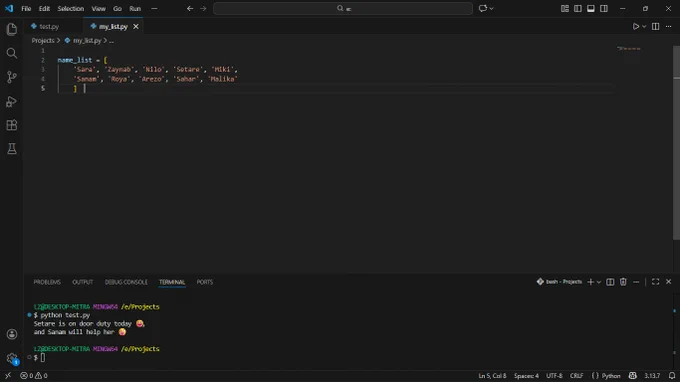Select the my_list.py editor tab

pyautogui.click(x=113, y=26)
